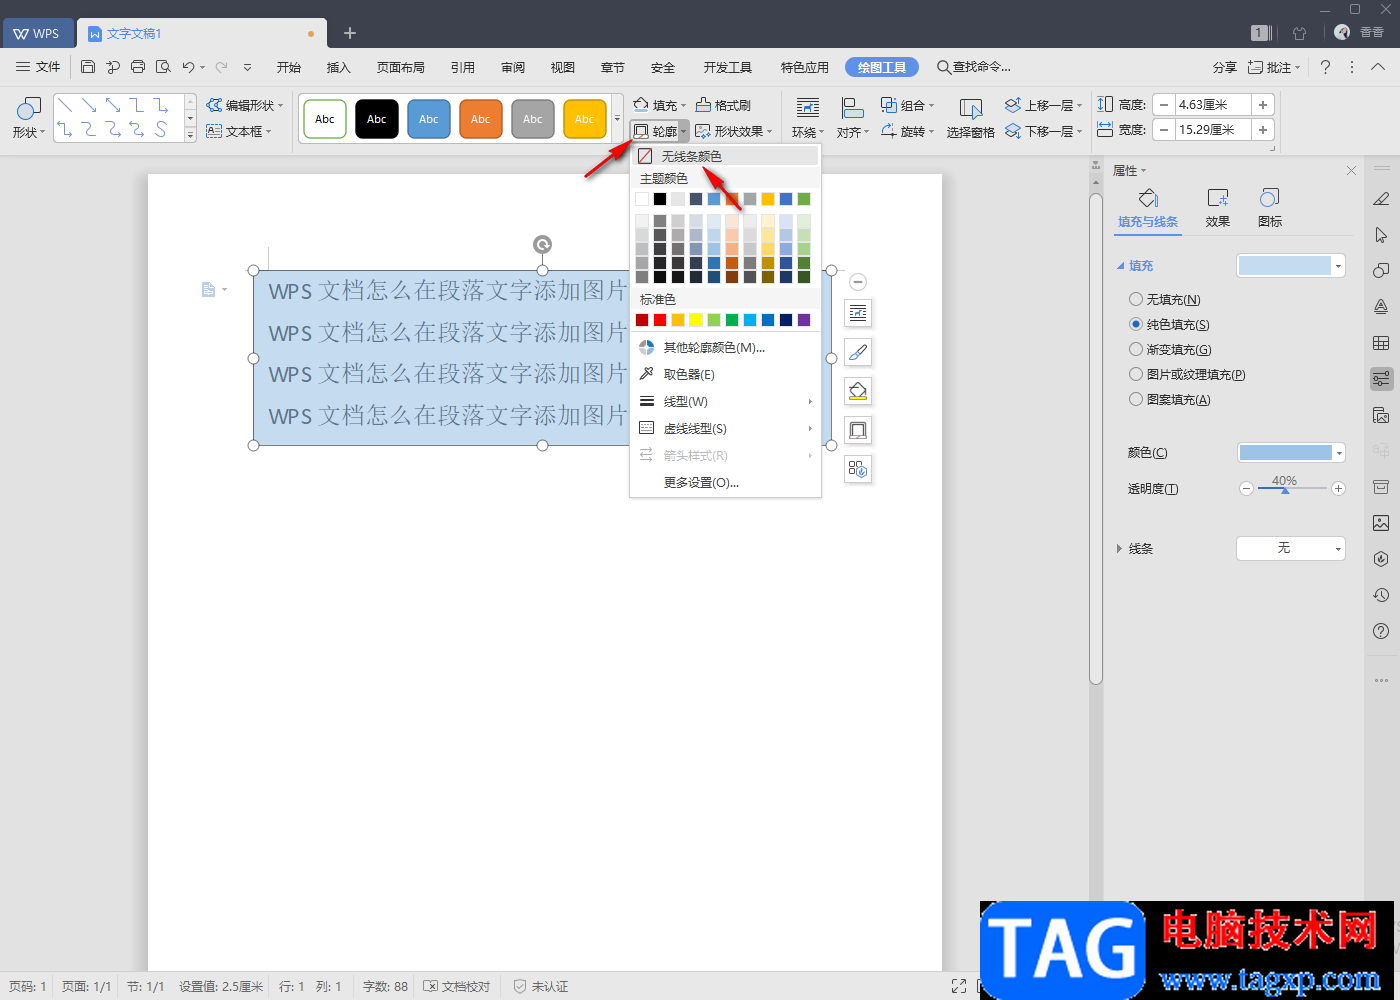Click the Save icon in quick access toolbar
This screenshot has height=1000, width=1400.
click(88, 67)
